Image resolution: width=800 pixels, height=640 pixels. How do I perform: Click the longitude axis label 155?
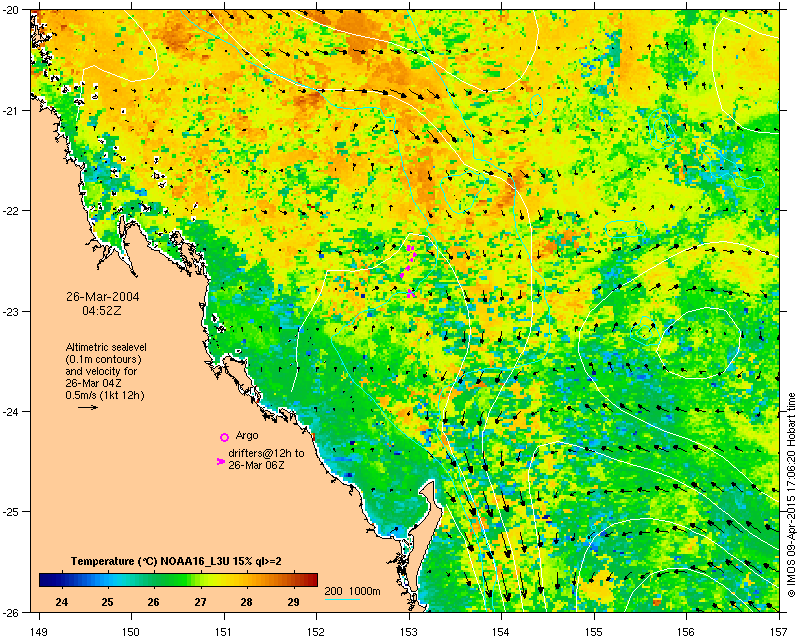point(594,632)
